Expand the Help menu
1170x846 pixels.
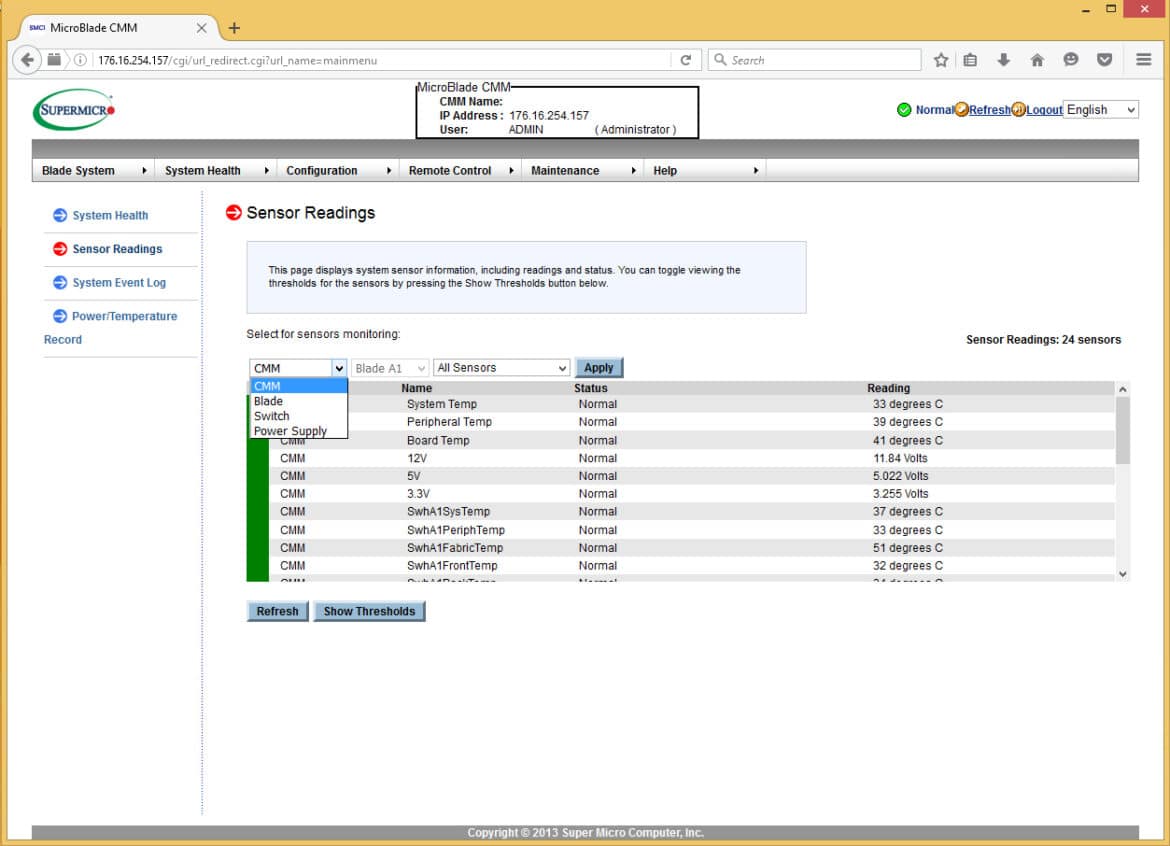[x=705, y=171]
